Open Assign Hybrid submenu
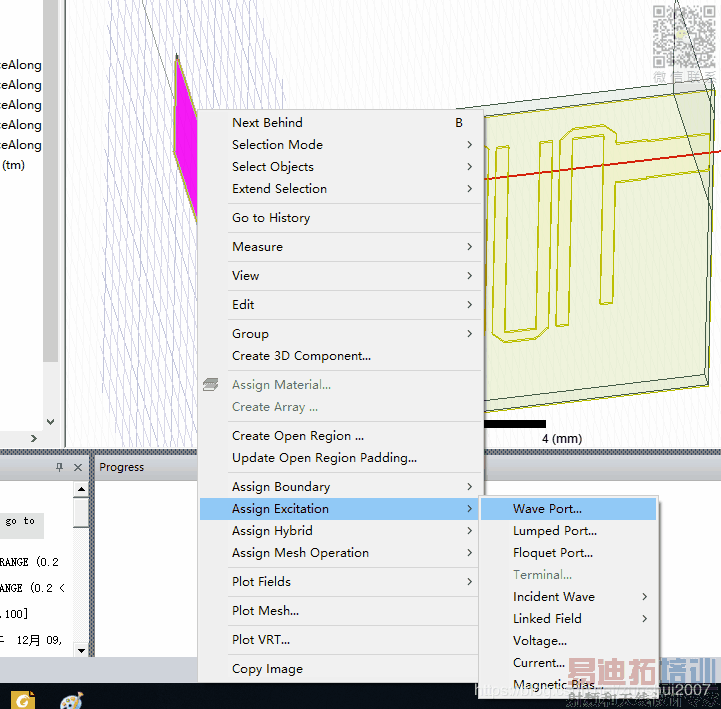 tap(340, 531)
